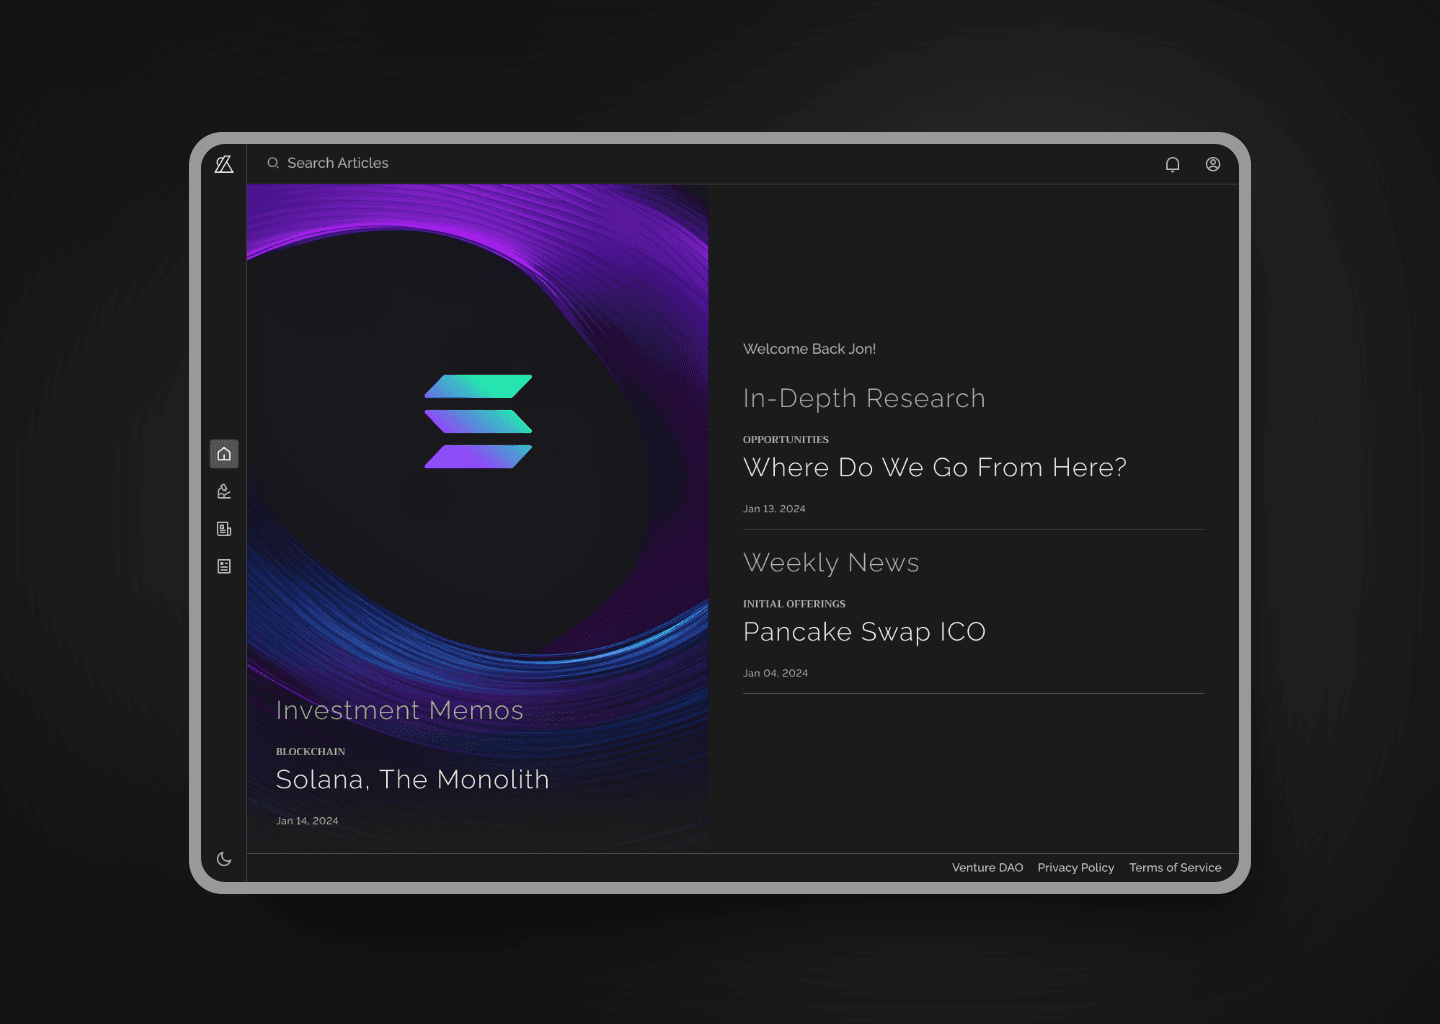Open article Pancake Swap ICO

(864, 632)
